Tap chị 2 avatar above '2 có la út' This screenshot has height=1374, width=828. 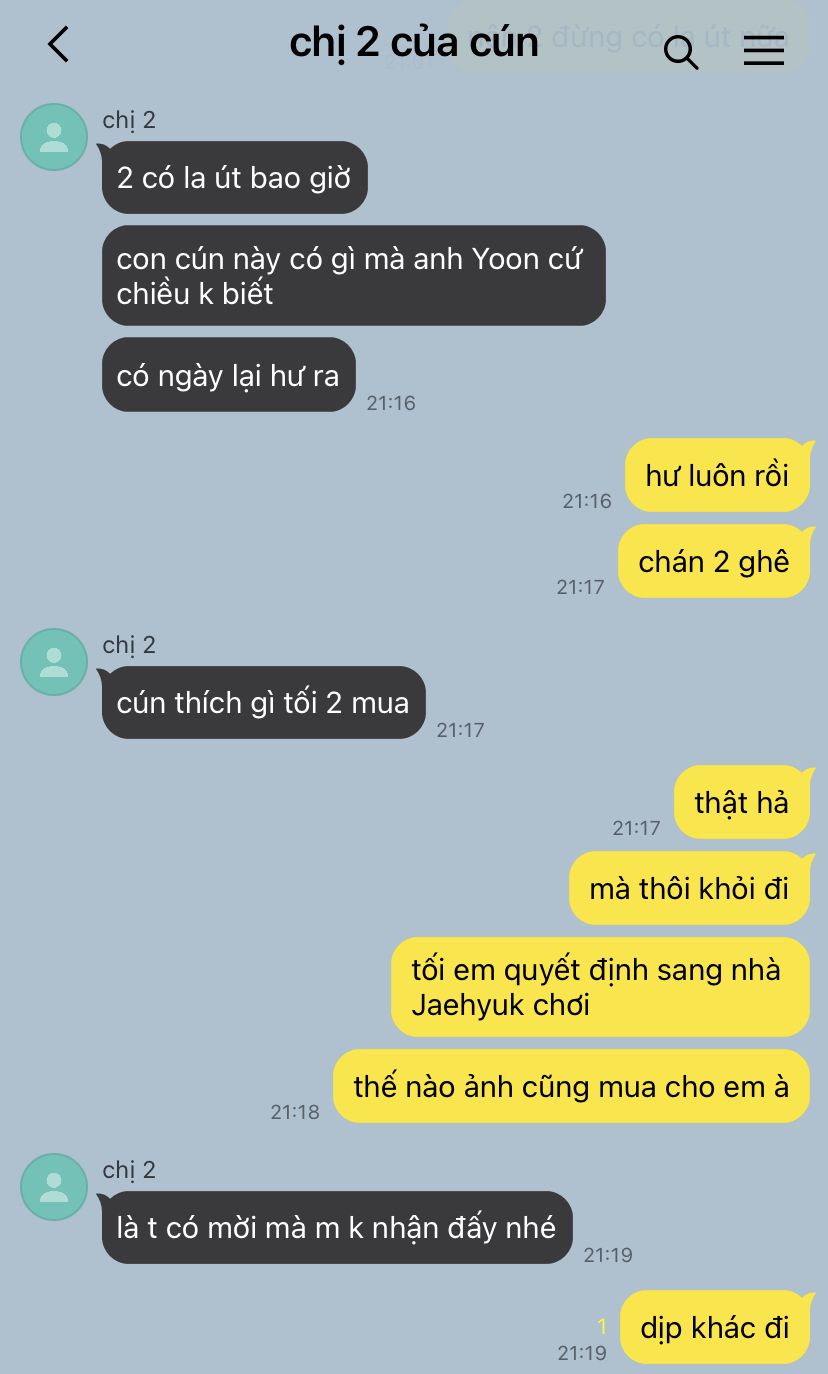54,137
